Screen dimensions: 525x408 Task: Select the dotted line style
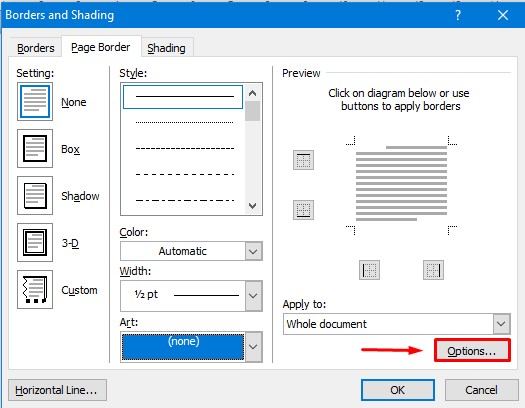click(x=184, y=123)
